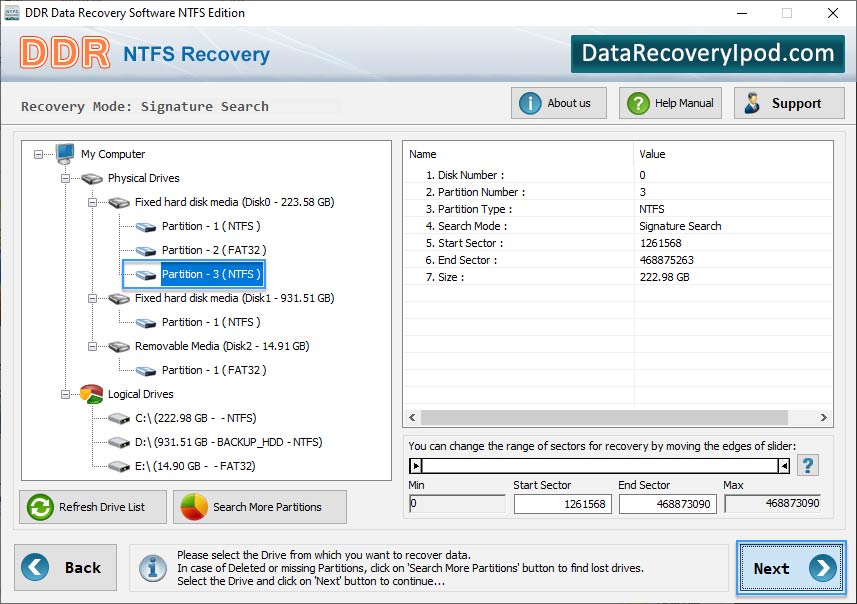
Task: Click the left edge handle of sector slider
Action: point(416,466)
